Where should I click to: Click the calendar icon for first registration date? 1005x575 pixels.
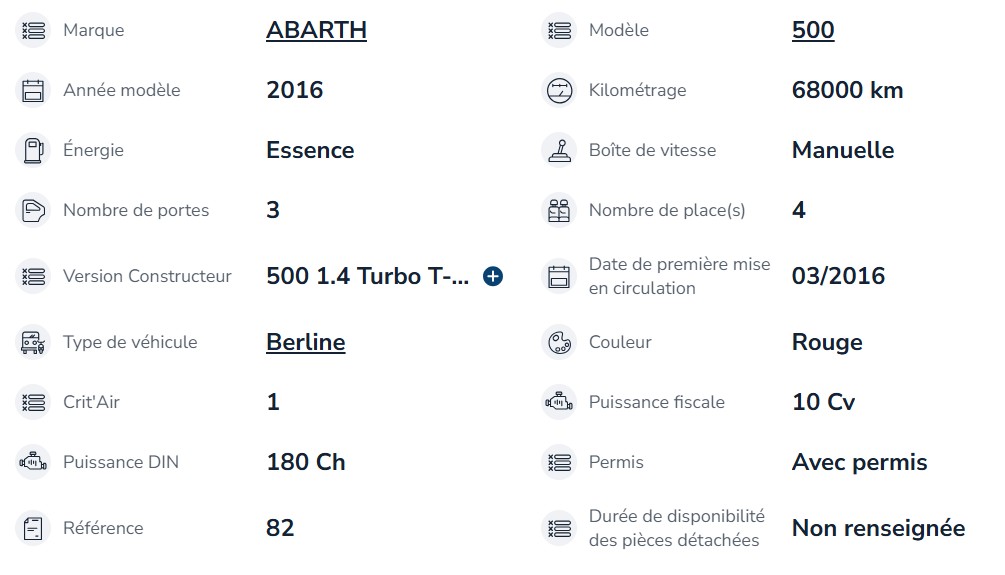click(559, 276)
